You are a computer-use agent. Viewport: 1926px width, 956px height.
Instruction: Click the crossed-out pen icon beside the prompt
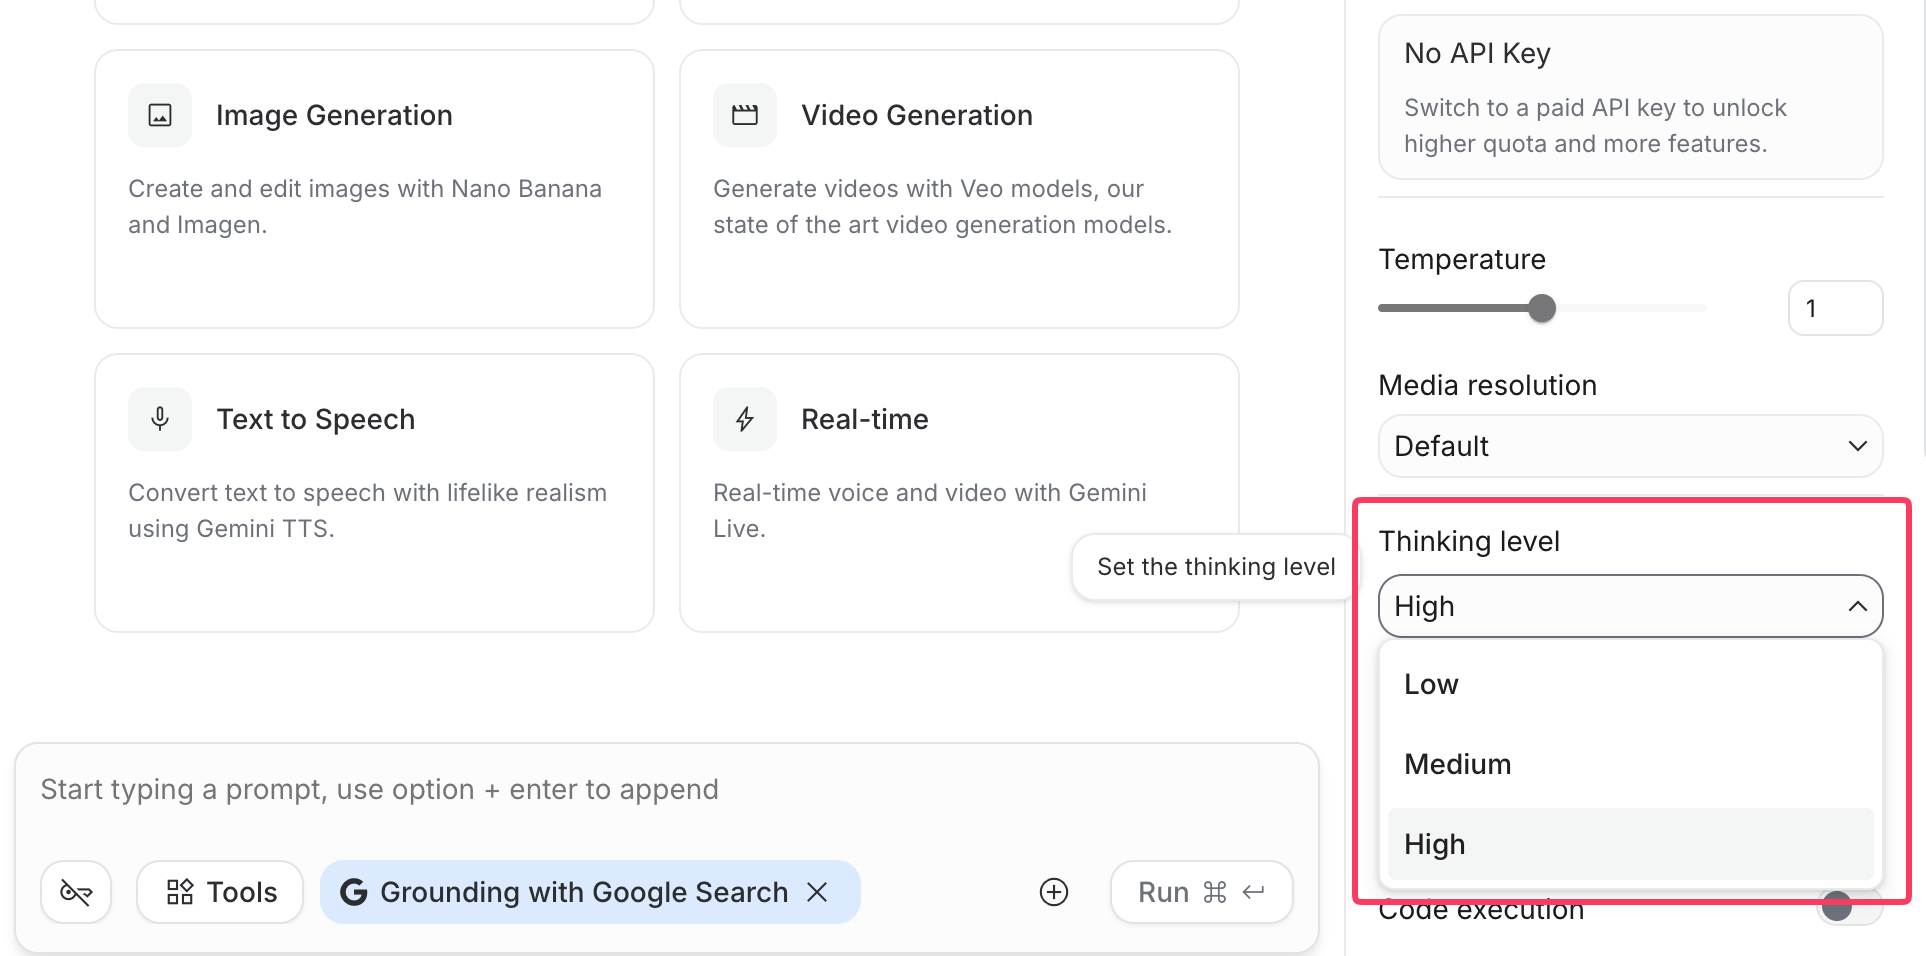click(x=76, y=892)
